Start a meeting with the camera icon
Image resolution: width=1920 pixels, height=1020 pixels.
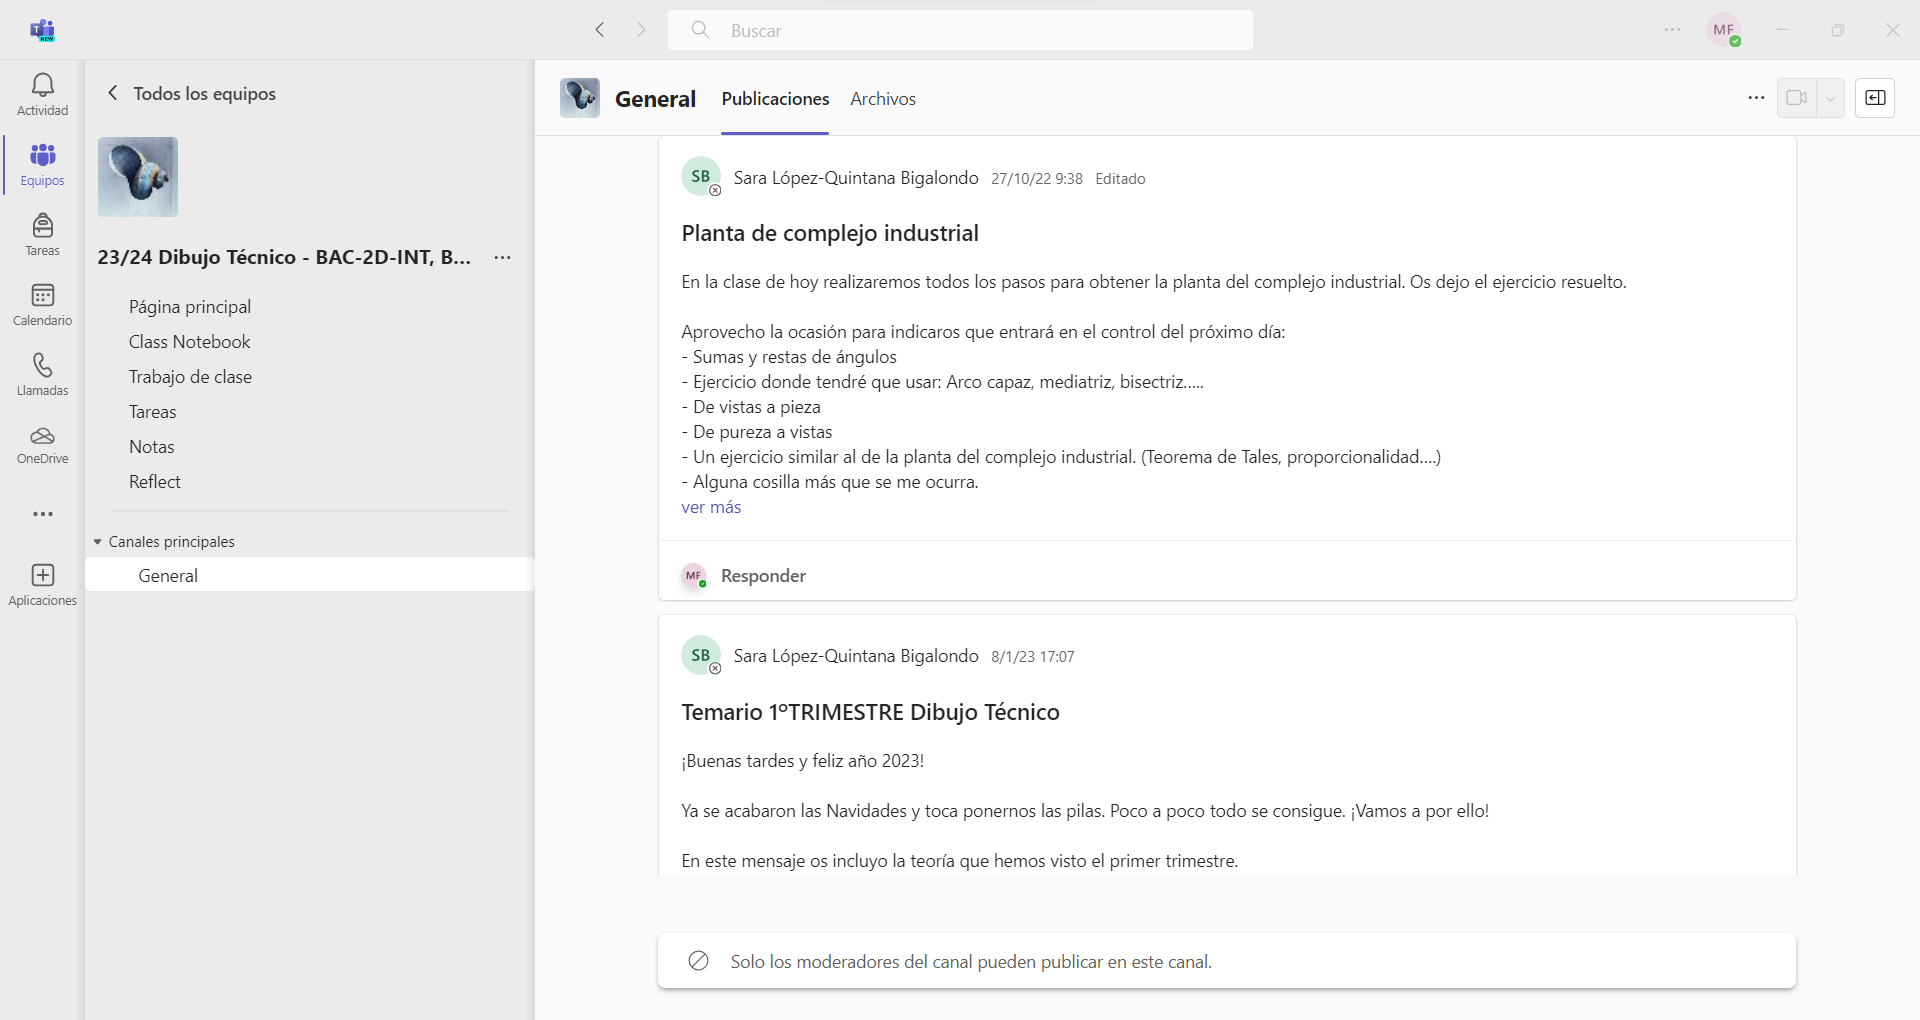1796,98
